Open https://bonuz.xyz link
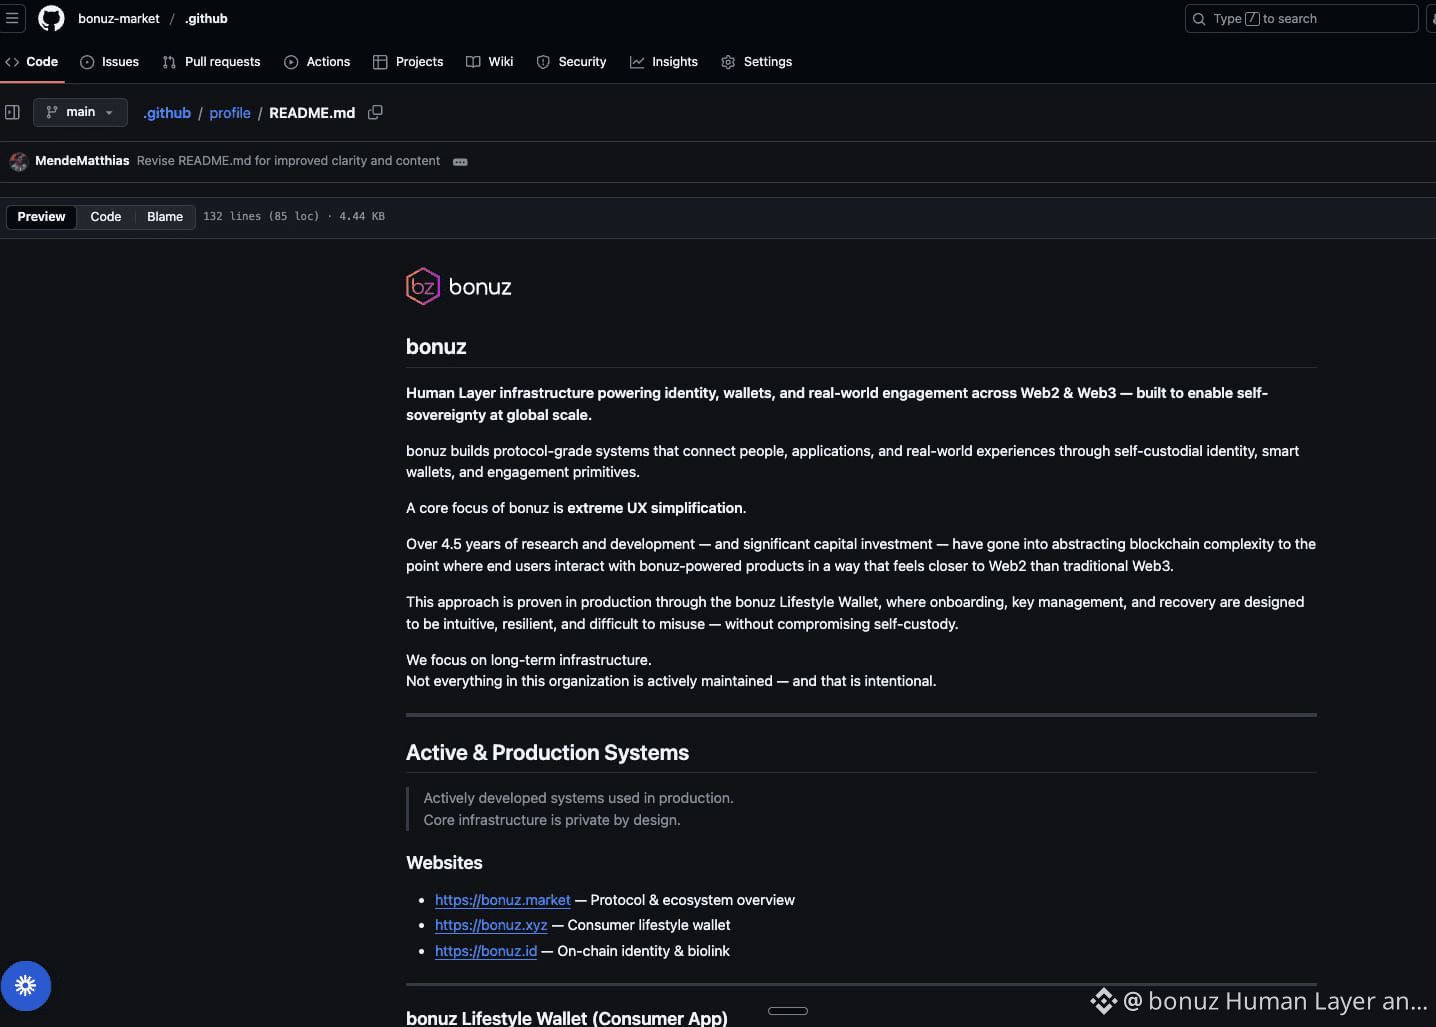Image resolution: width=1436 pixels, height=1027 pixels. [x=491, y=925]
